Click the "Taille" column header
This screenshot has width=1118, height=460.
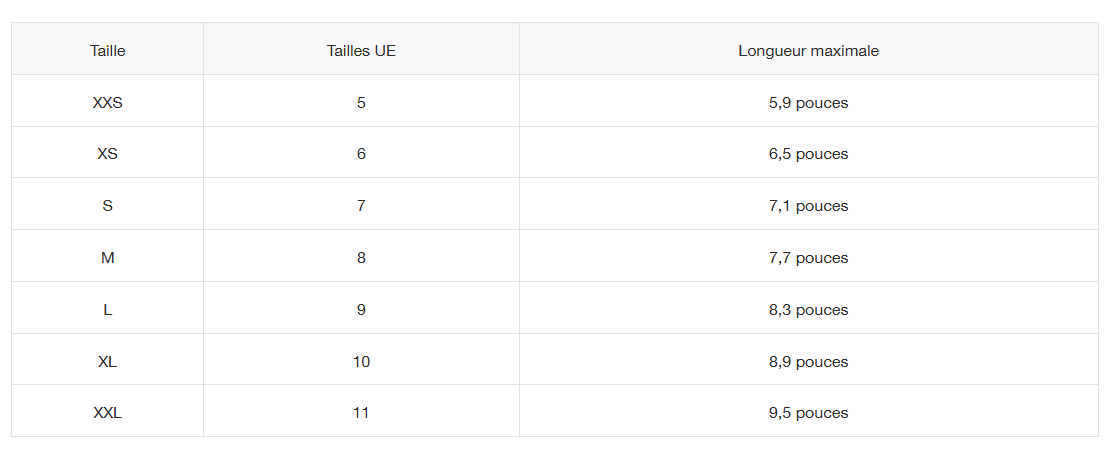click(x=108, y=50)
